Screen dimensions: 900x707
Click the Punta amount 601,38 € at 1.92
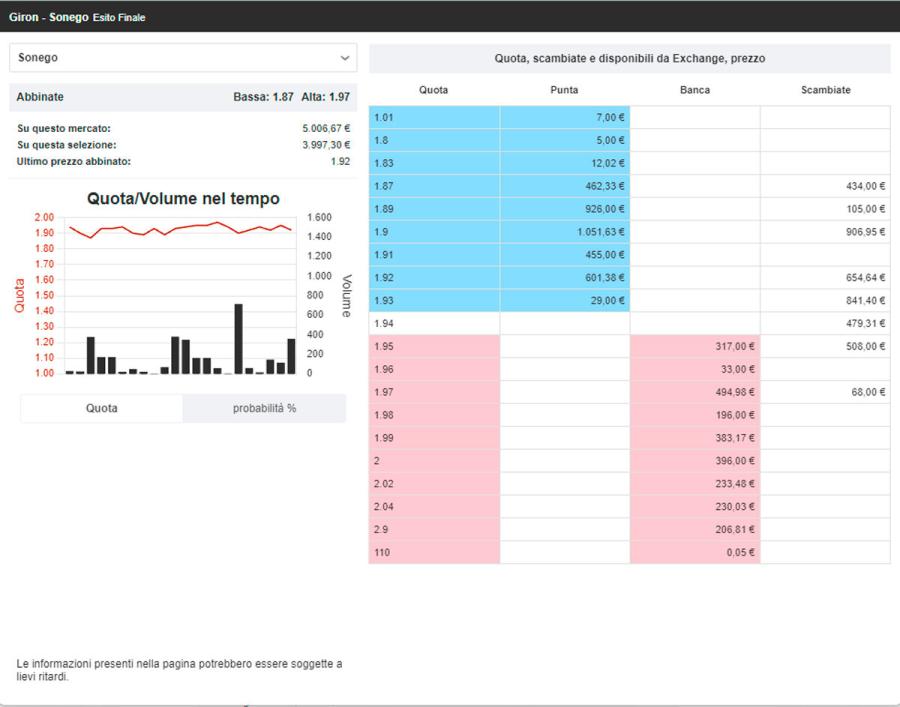pyautogui.click(x=565, y=278)
